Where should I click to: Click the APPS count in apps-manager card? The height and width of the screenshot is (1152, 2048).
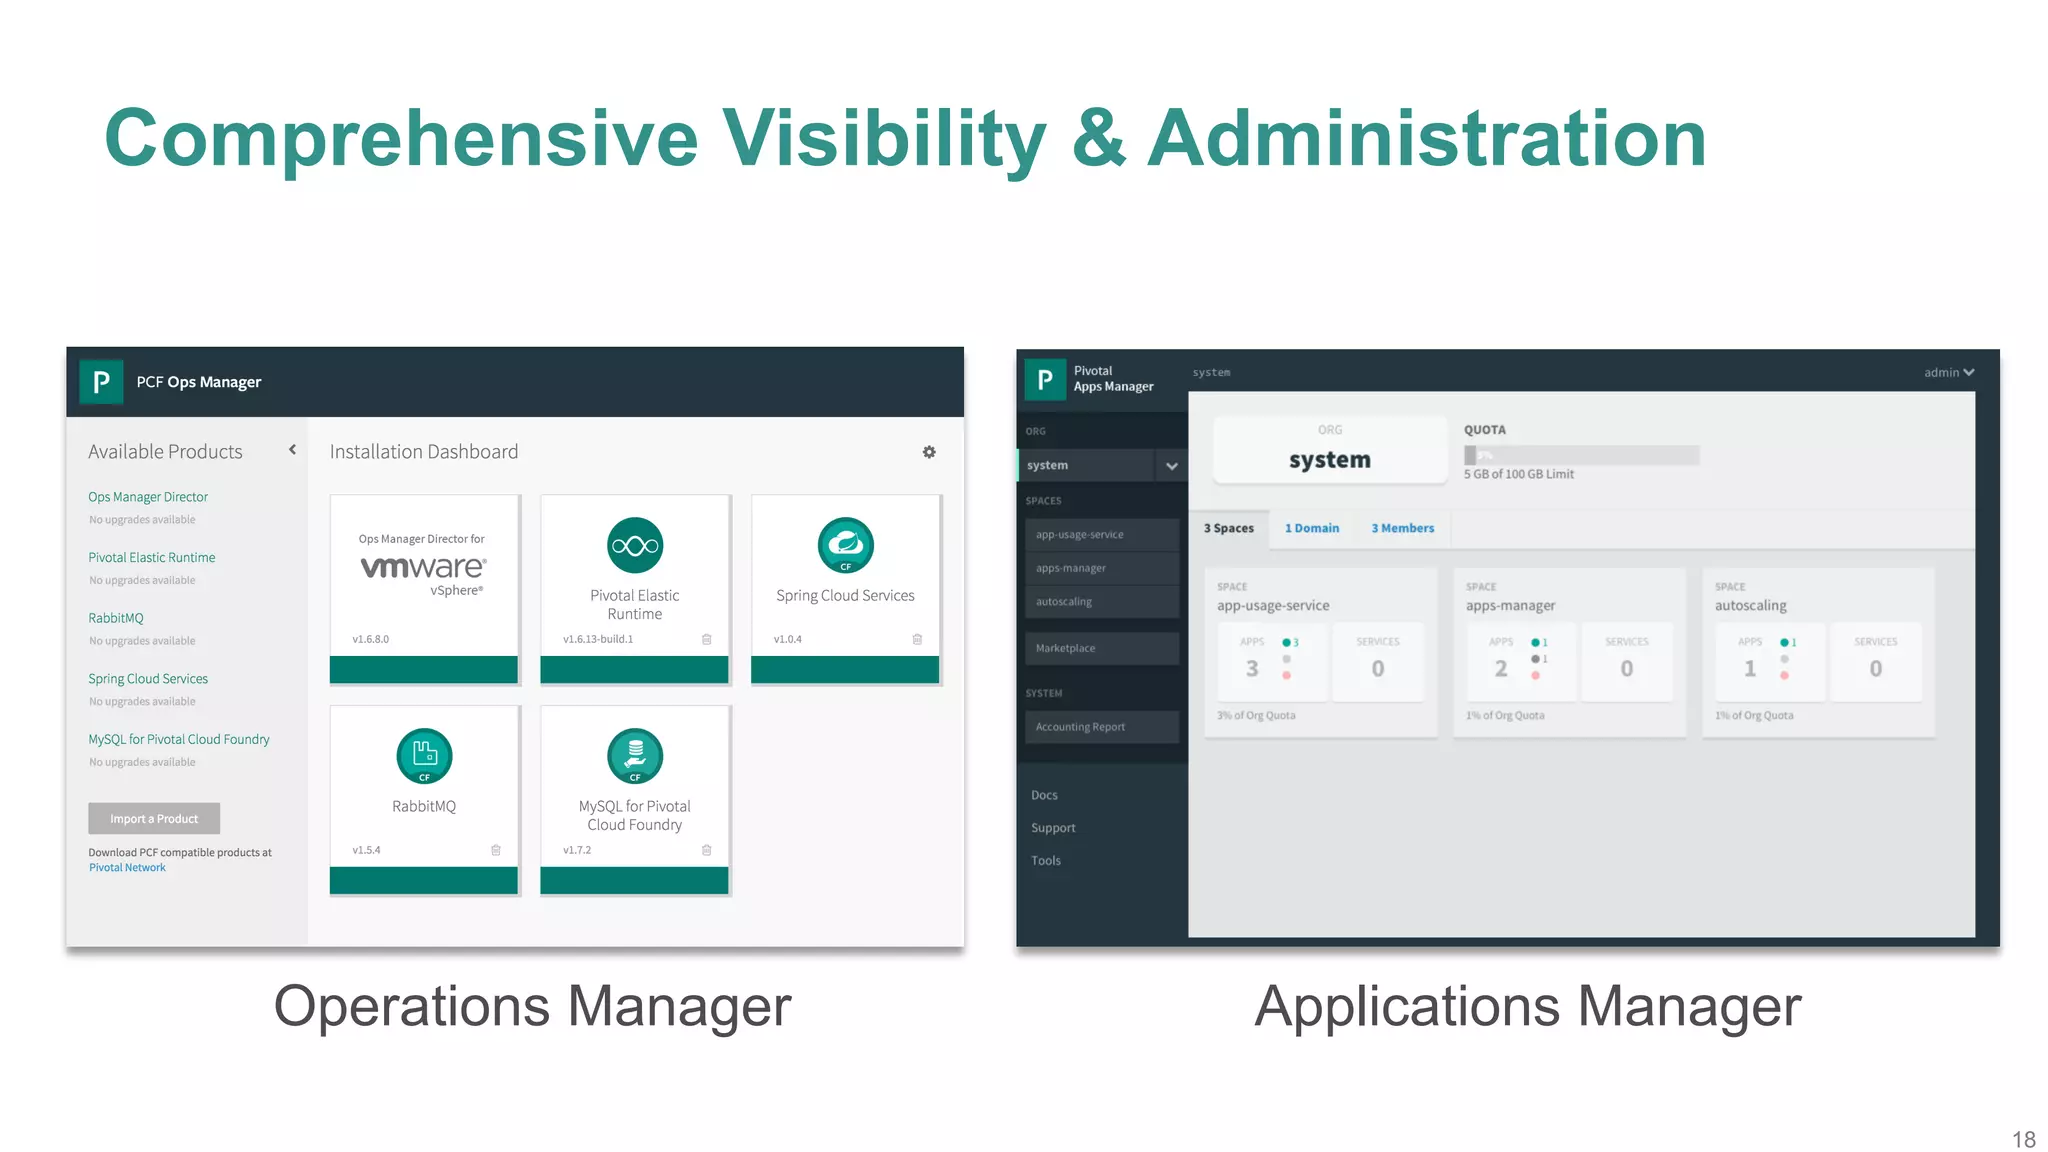(1501, 668)
